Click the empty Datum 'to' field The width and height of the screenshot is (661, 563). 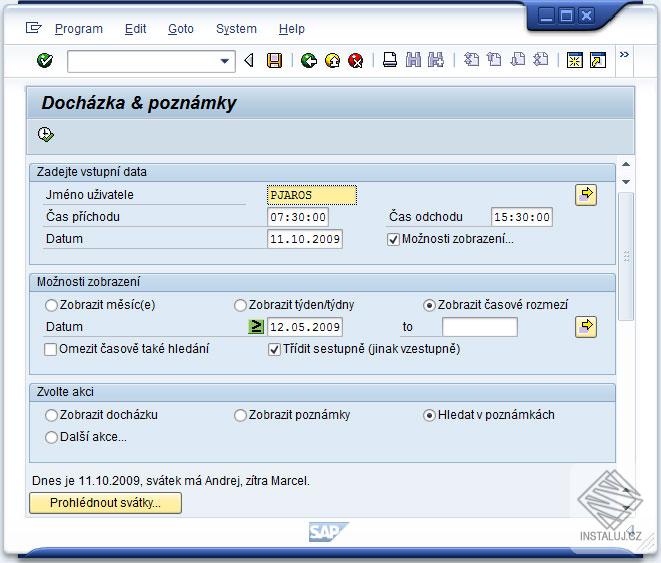pyautogui.click(x=480, y=327)
